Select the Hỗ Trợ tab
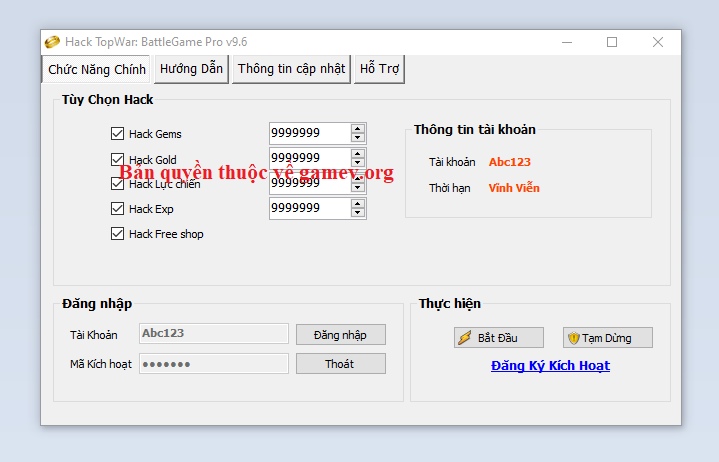The image size is (719, 462). (380, 69)
